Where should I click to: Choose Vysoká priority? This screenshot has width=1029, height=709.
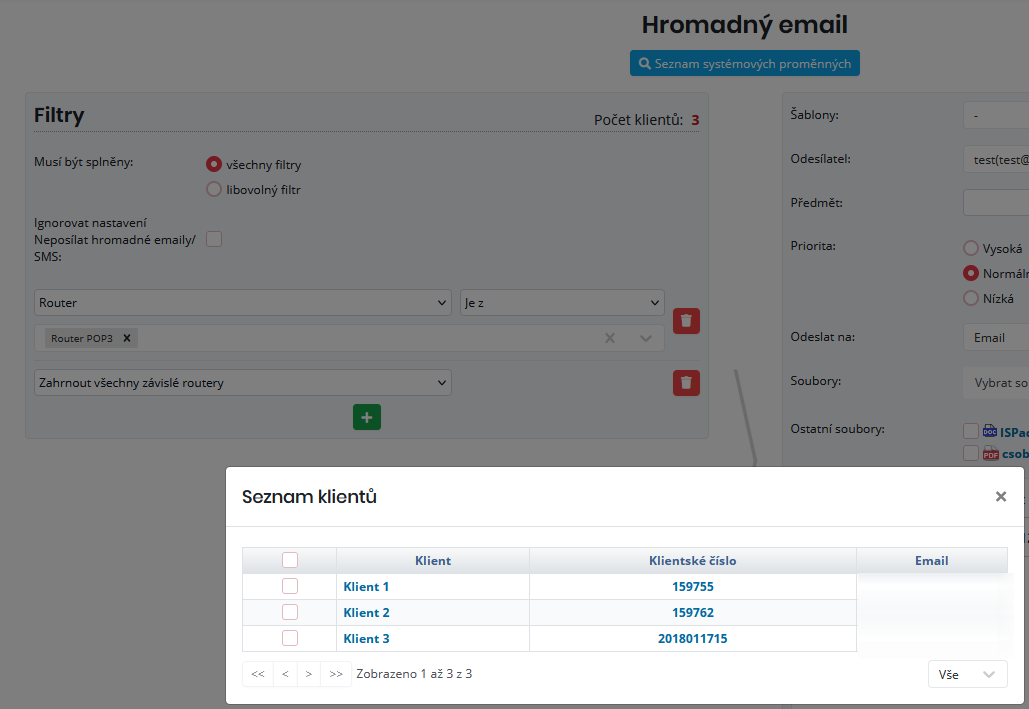click(x=971, y=248)
